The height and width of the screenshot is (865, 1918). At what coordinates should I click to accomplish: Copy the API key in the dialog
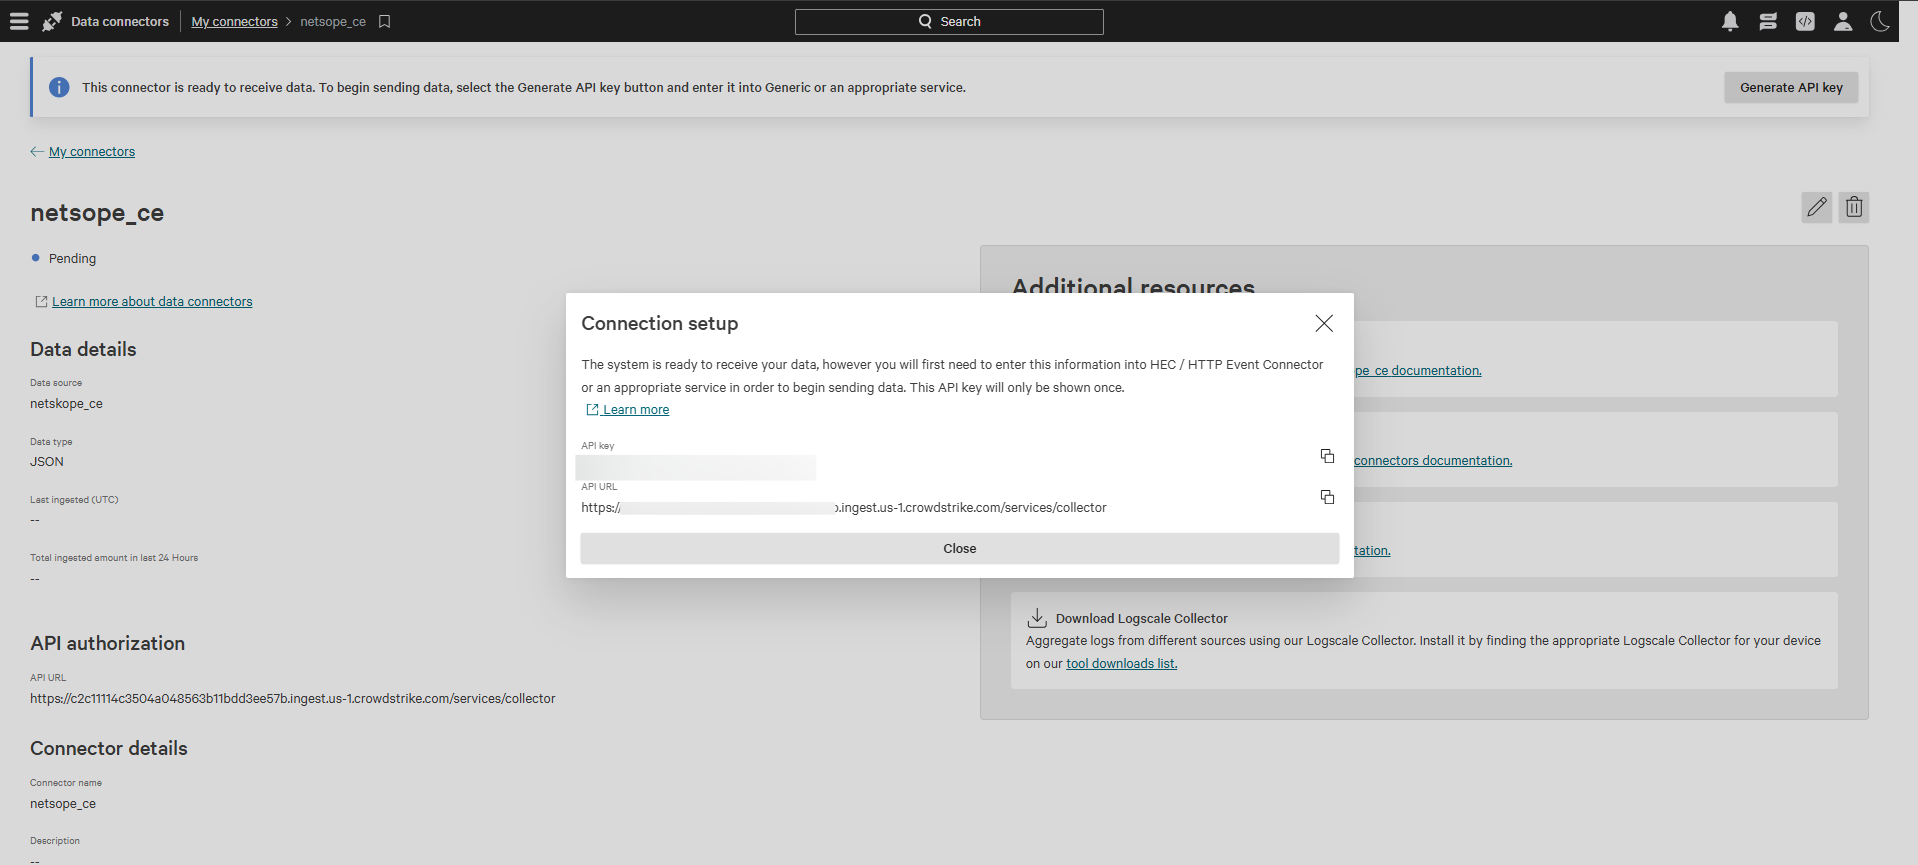pos(1327,456)
